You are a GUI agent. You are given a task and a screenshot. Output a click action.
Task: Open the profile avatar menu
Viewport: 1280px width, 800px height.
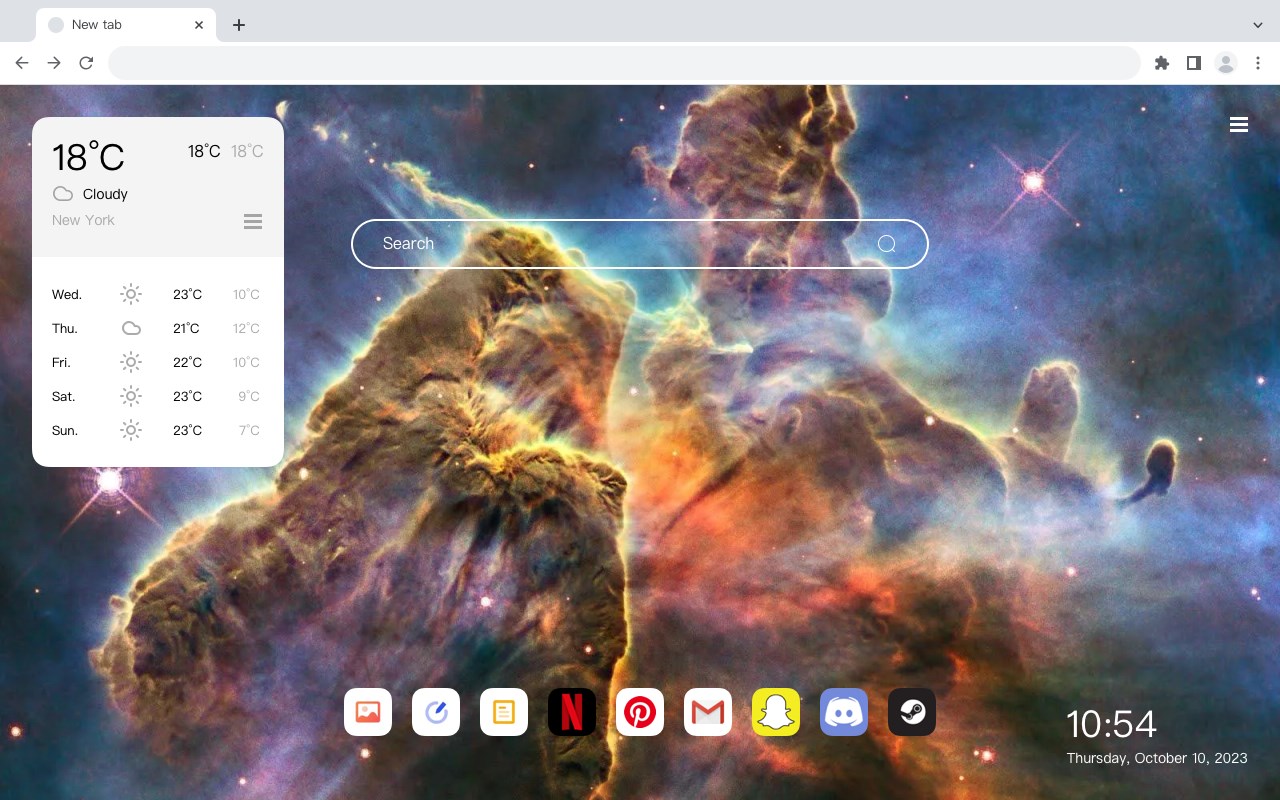(x=1226, y=63)
